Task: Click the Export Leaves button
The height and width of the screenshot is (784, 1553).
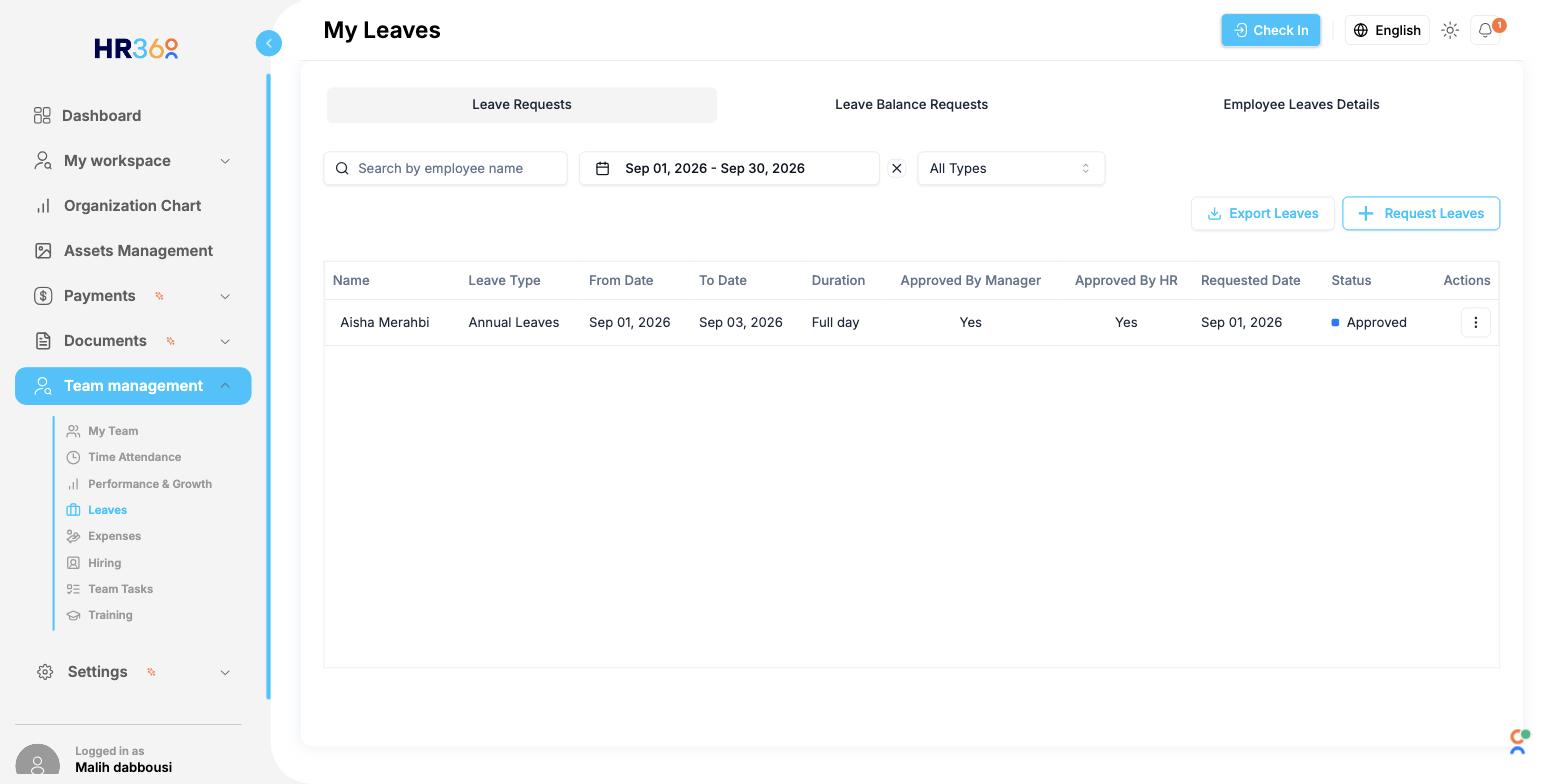Action: click(x=1263, y=213)
